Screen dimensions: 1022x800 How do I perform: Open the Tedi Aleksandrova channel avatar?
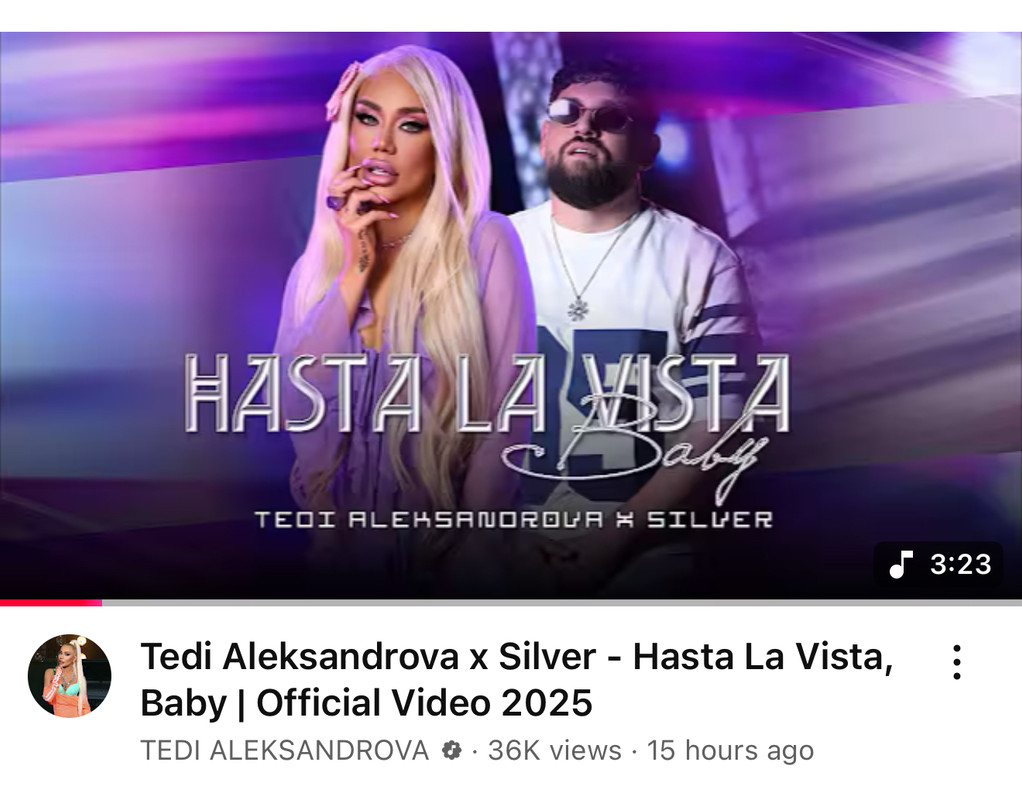click(x=69, y=675)
